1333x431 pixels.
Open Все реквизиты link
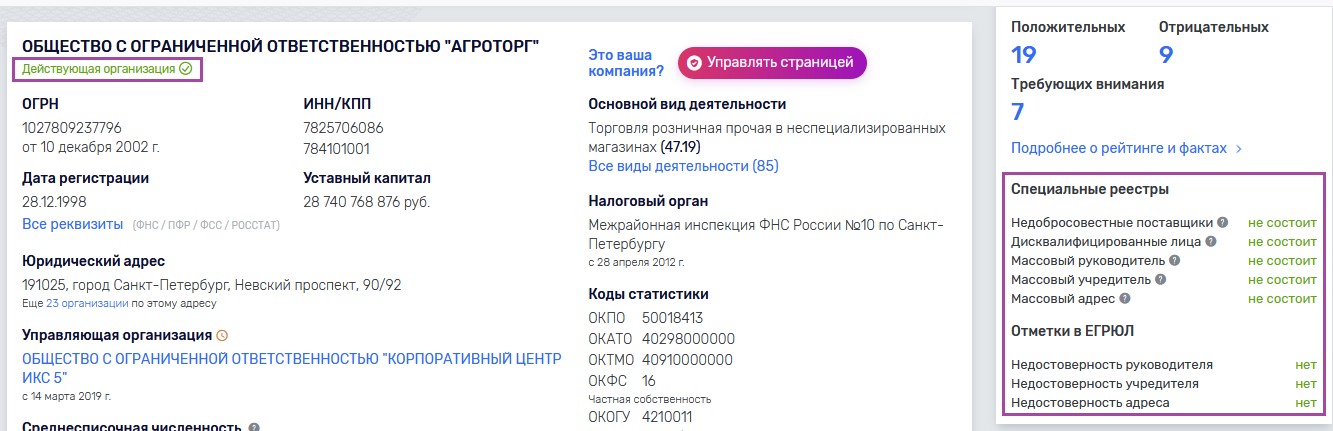coord(72,224)
